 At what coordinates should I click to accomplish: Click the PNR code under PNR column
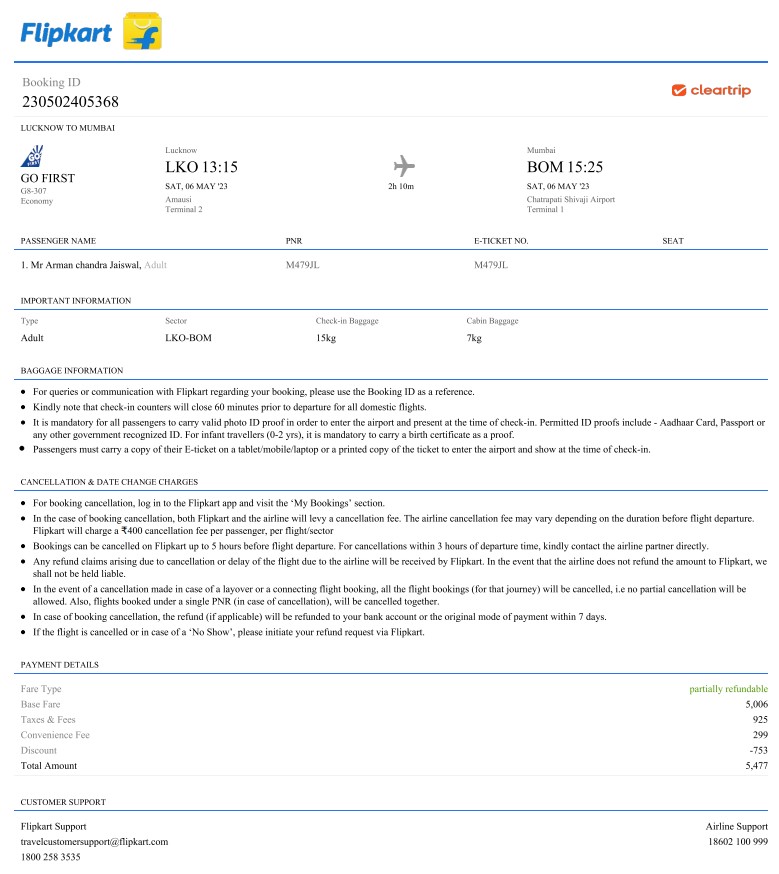[302, 265]
